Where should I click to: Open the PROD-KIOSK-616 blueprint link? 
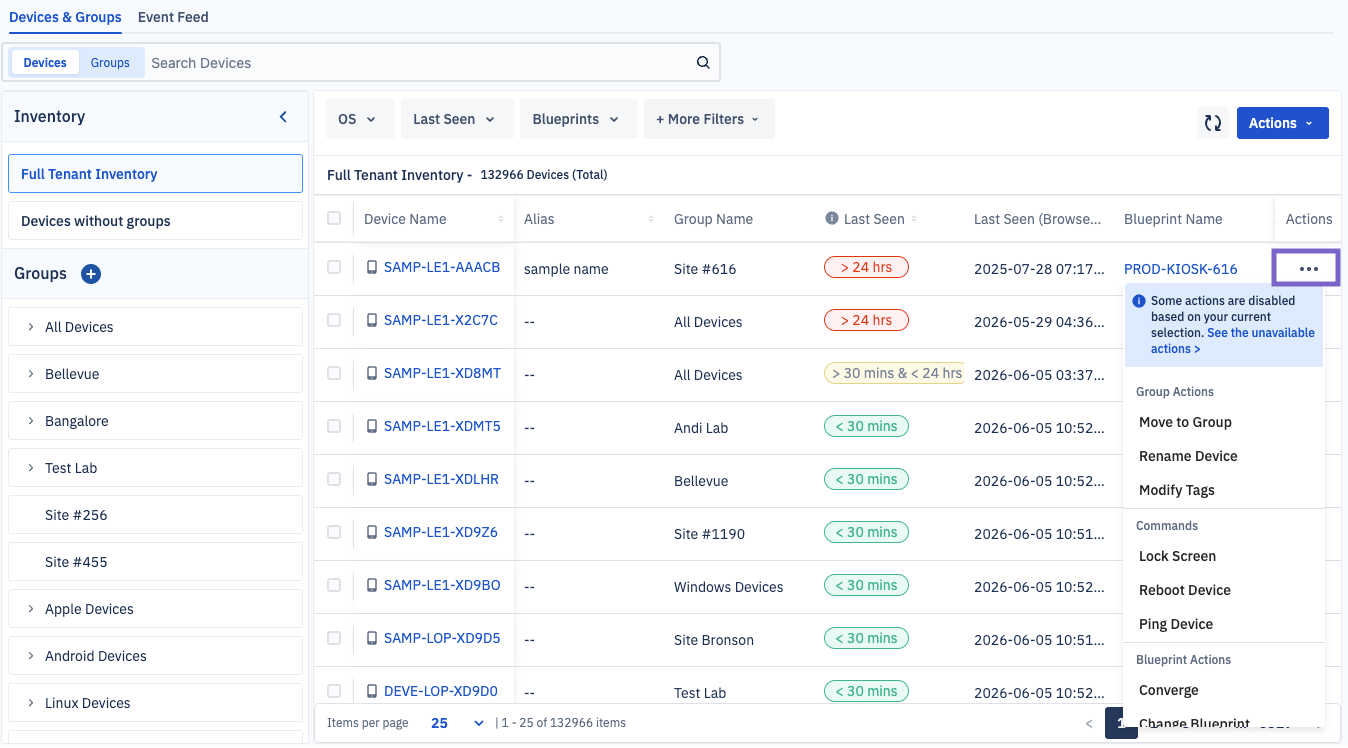[1180, 269]
